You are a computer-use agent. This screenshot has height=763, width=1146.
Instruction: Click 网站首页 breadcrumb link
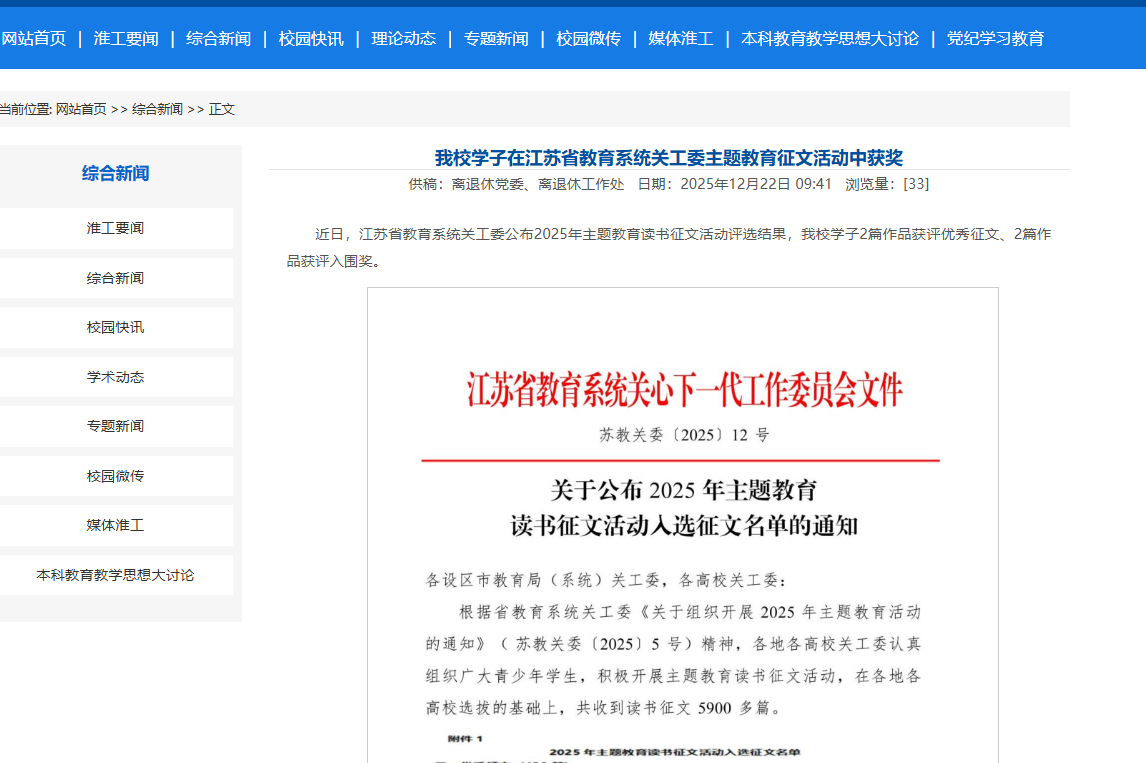point(81,109)
